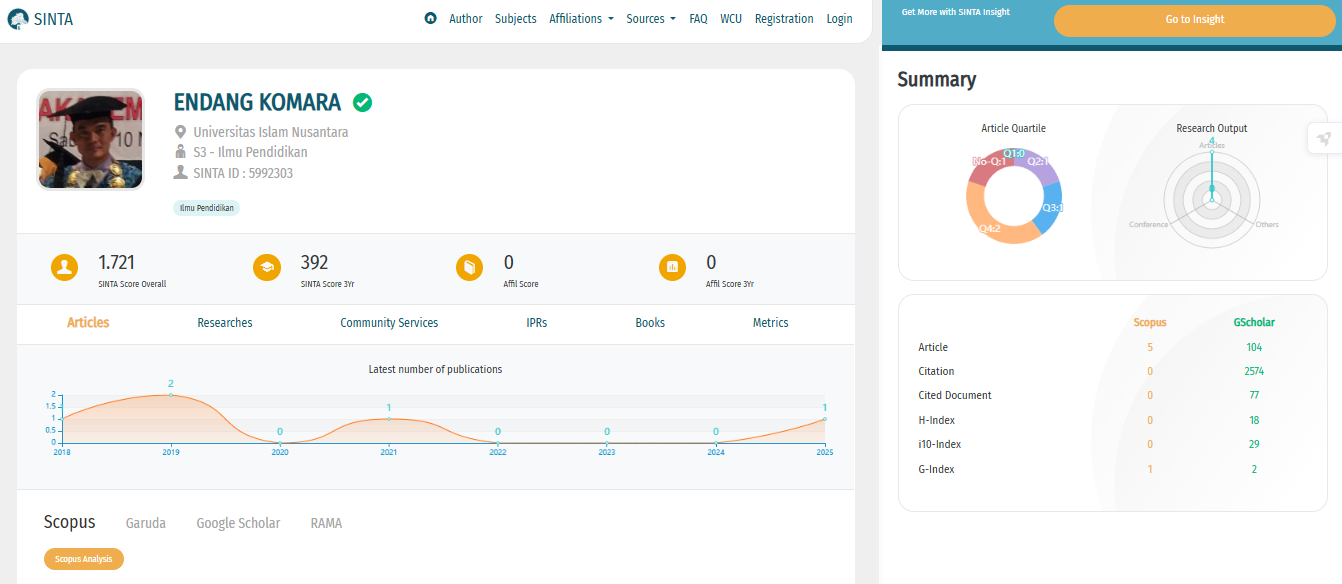Click the SINTA Score 3Yr value 392

[x=315, y=263]
